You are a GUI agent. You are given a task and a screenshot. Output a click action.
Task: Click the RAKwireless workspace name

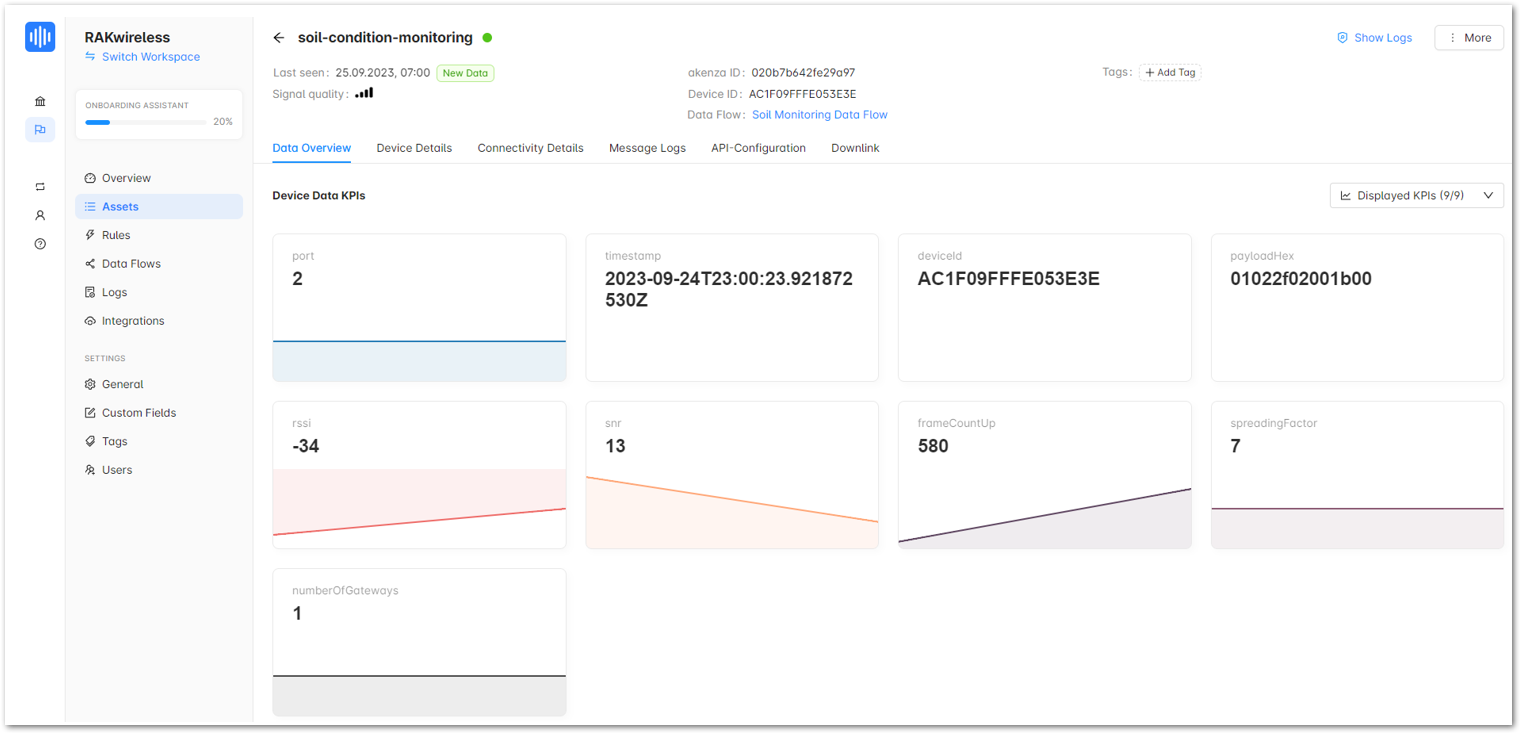[127, 37]
